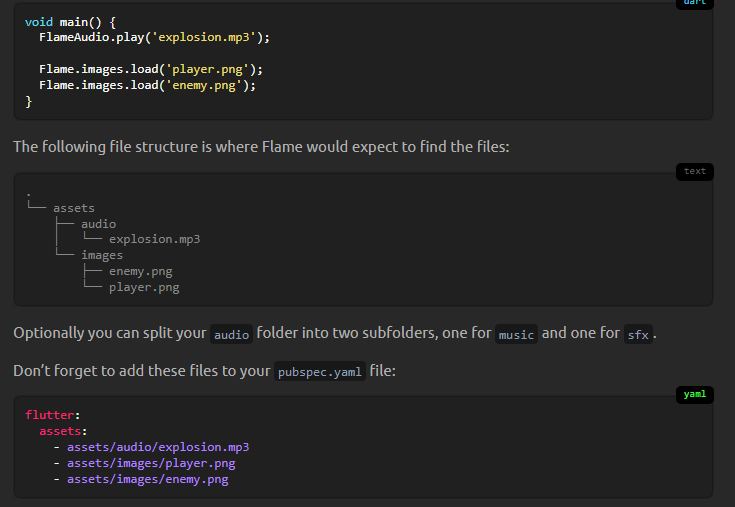
Task: Select enemy.png in the file tree
Action: pyautogui.click(x=140, y=271)
